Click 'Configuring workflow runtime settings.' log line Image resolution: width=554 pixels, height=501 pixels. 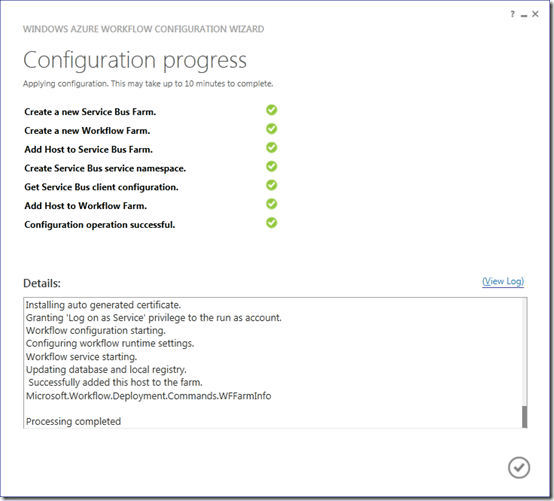click(x=110, y=343)
